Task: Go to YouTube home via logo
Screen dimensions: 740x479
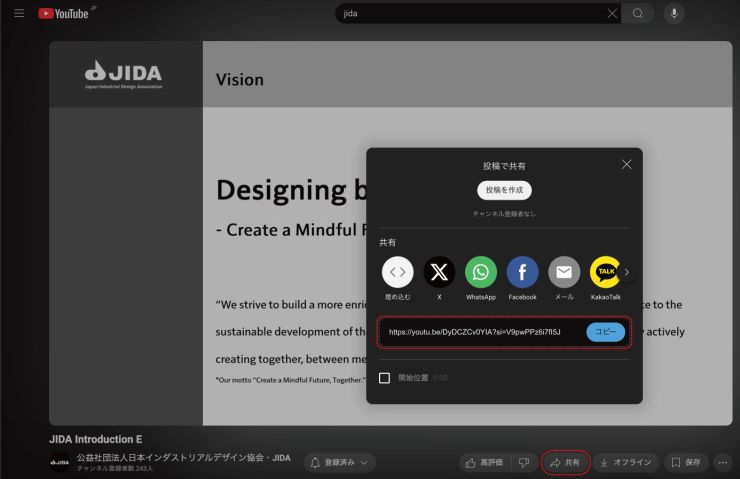Action: [63, 13]
